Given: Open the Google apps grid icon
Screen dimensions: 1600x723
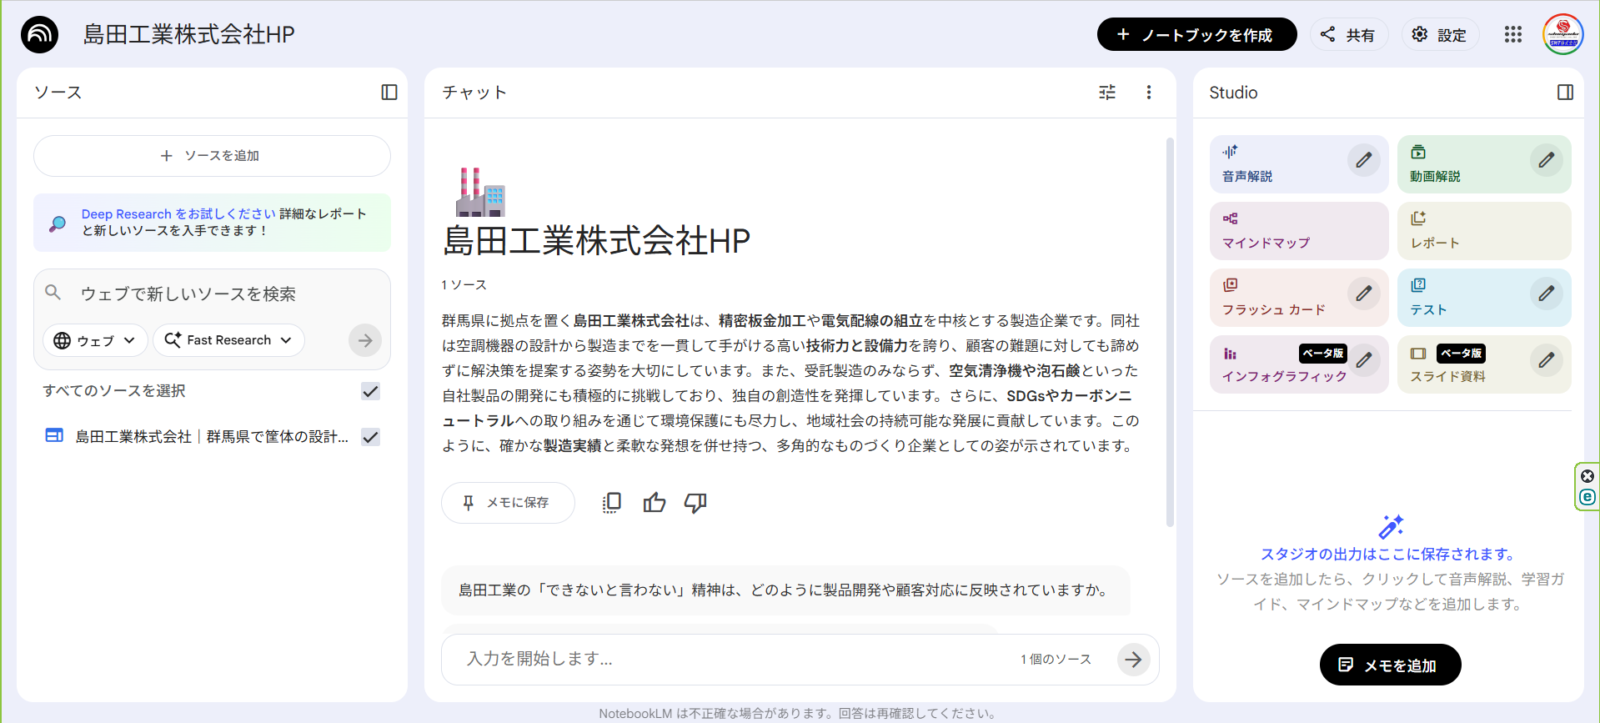Looking at the screenshot, I should pos(1512,34).
